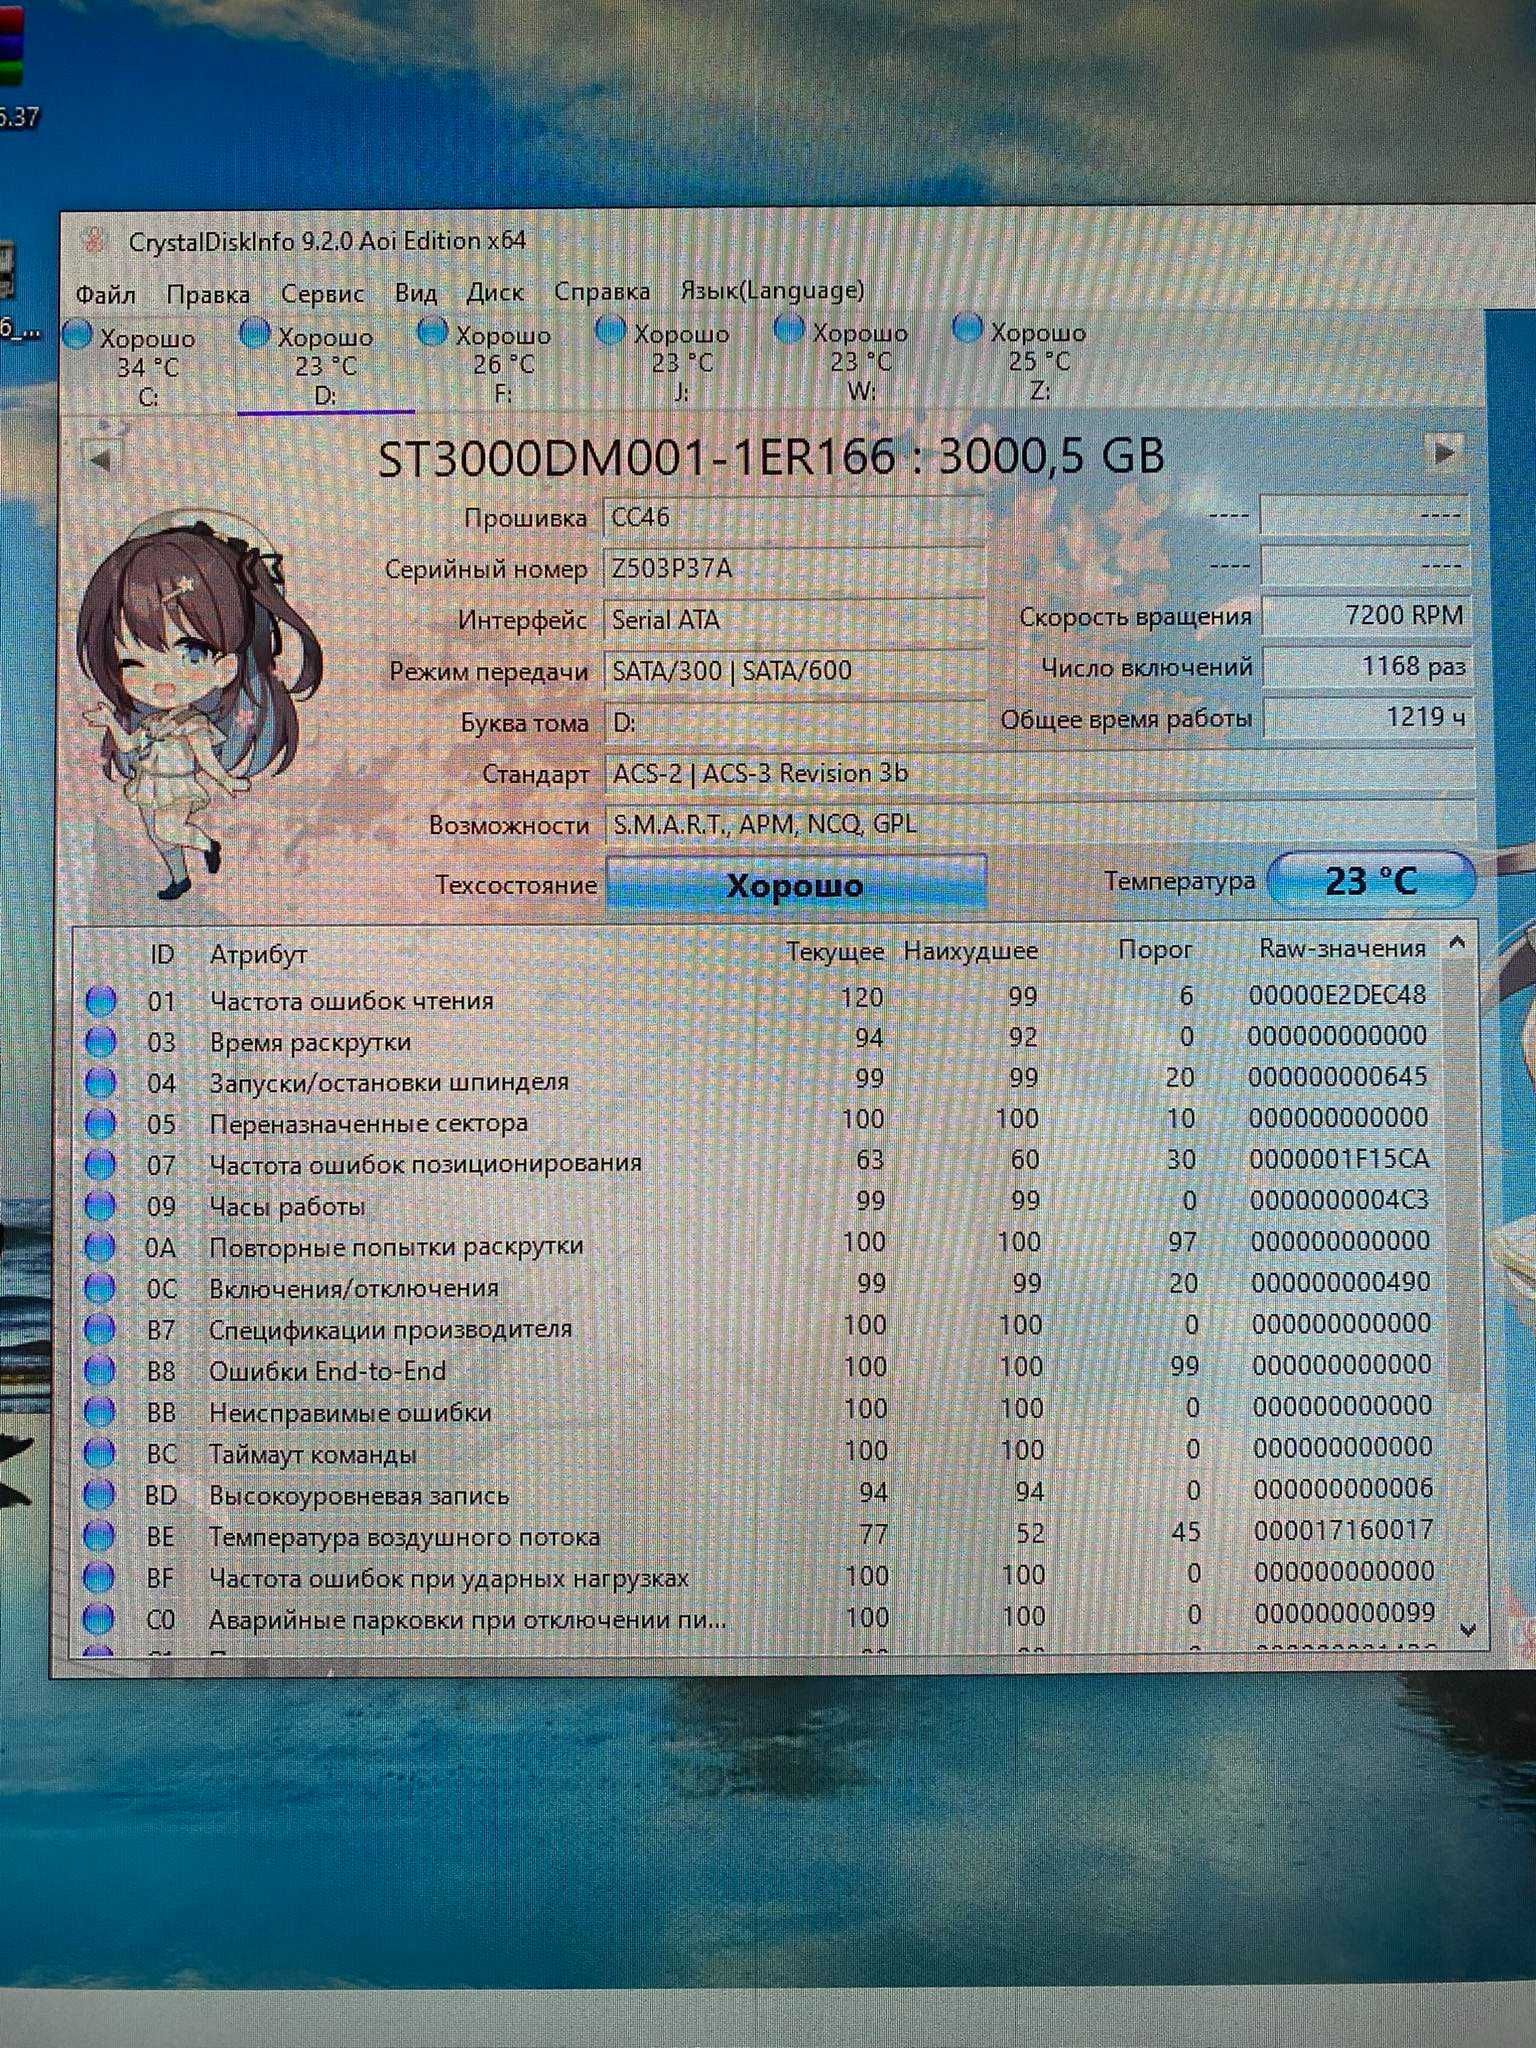Screen dimensions: 1536x2048
Task: Open the Диск menu
Action: pyautogui.click(x=495, y=292)
